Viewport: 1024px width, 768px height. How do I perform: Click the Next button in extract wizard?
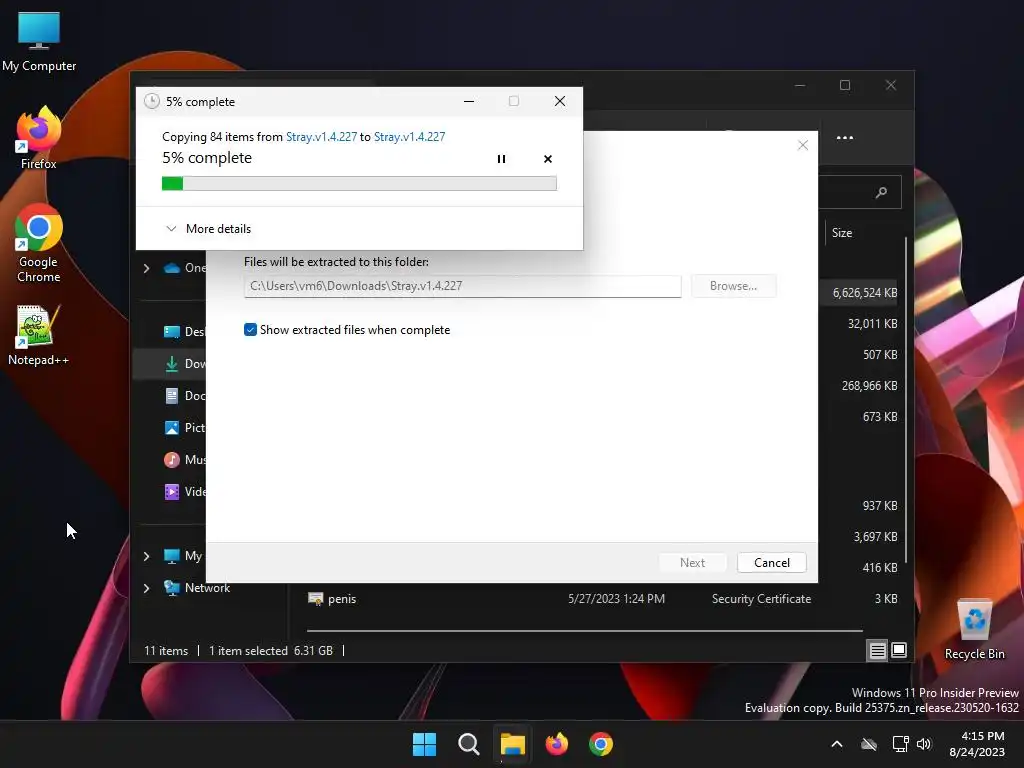coord(692,562)
